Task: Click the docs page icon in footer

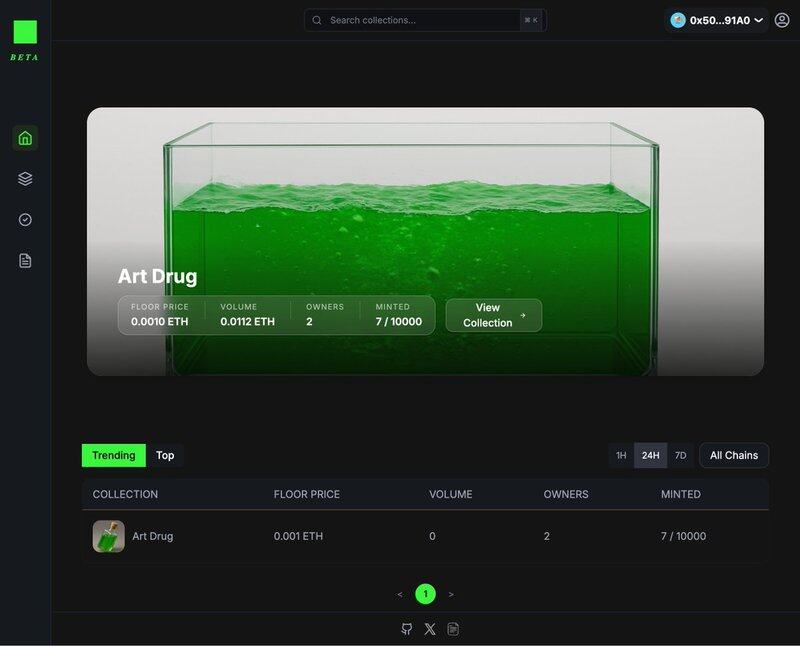Action: click(x=453, y=629)
